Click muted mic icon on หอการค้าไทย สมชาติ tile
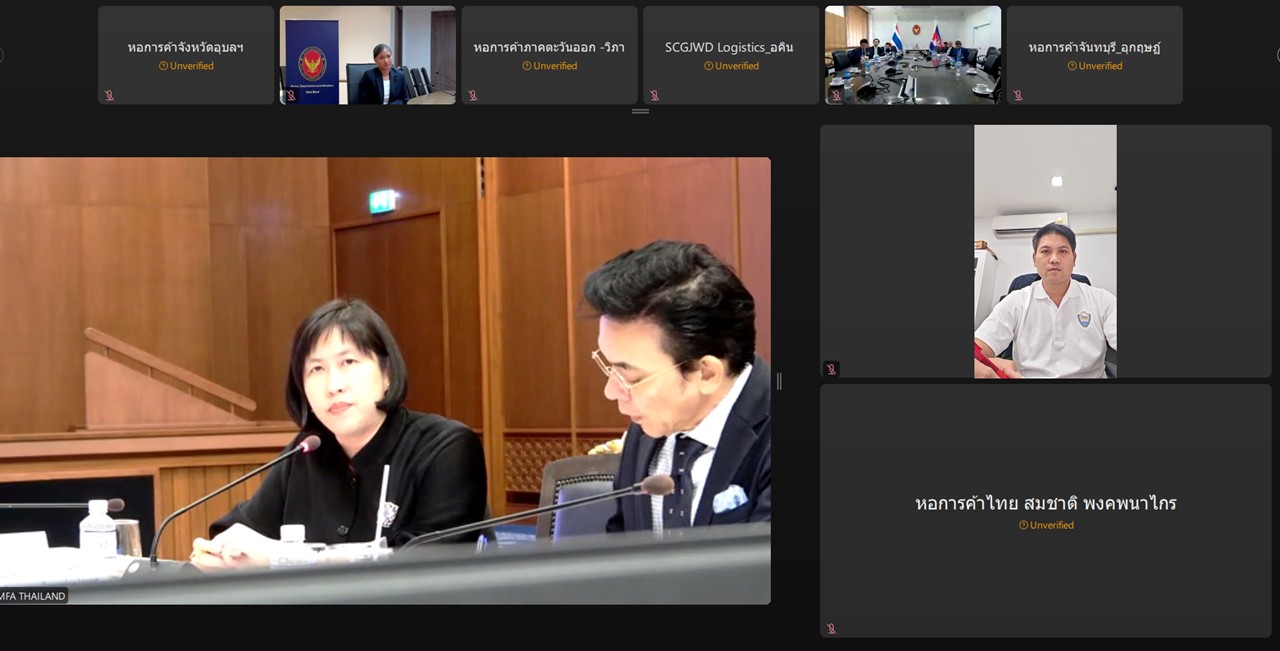This screenshot has width=1280, height=651. [x=831, y=629]
